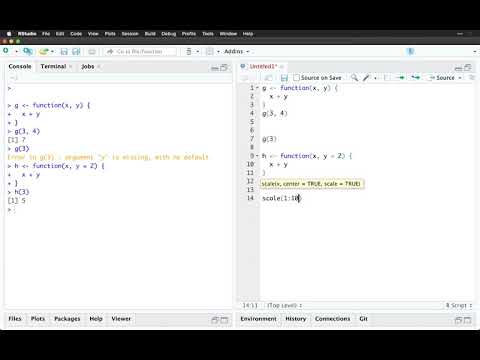Maximize the Files pane

coord(224,320)
